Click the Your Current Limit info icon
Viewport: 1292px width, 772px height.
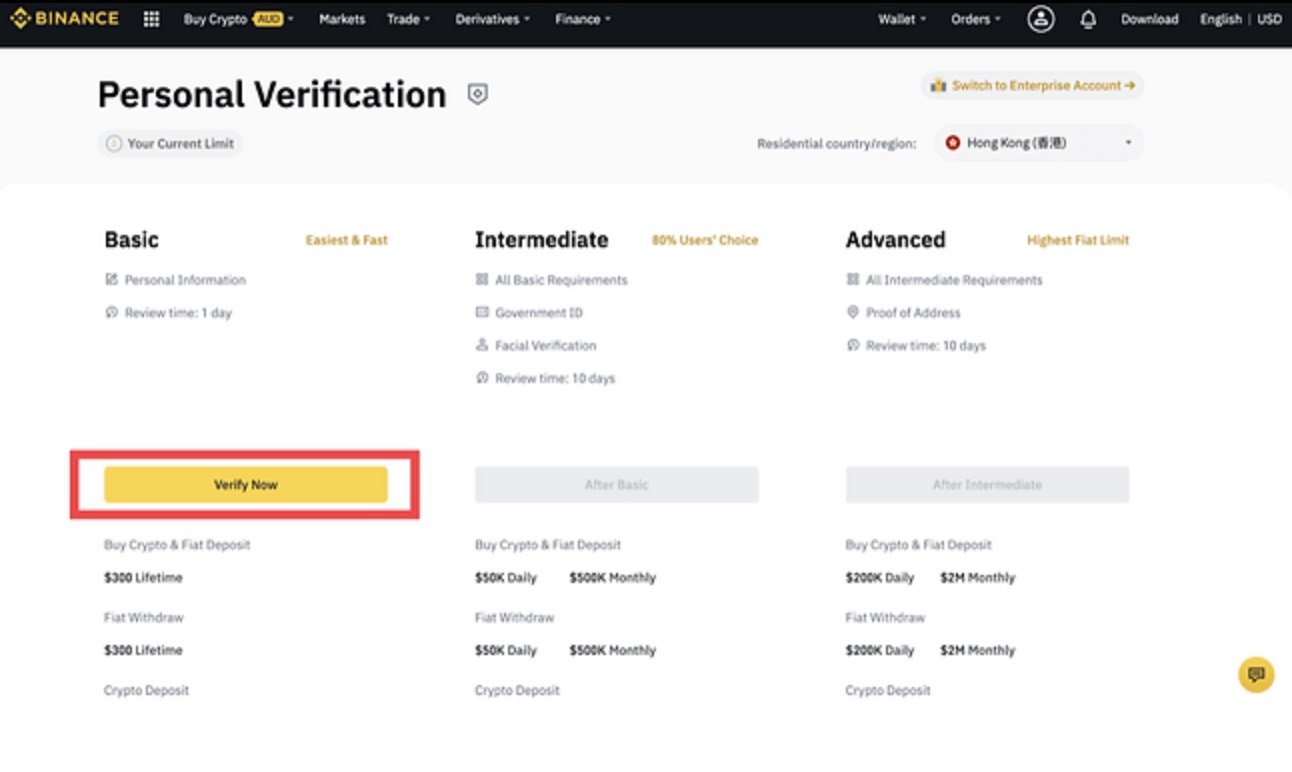[x=114, y=144]
